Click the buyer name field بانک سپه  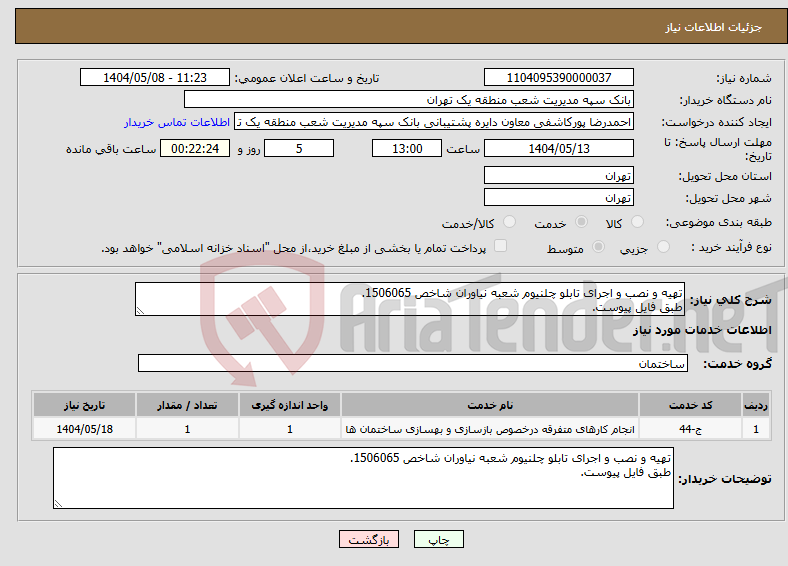click(409, 100)
